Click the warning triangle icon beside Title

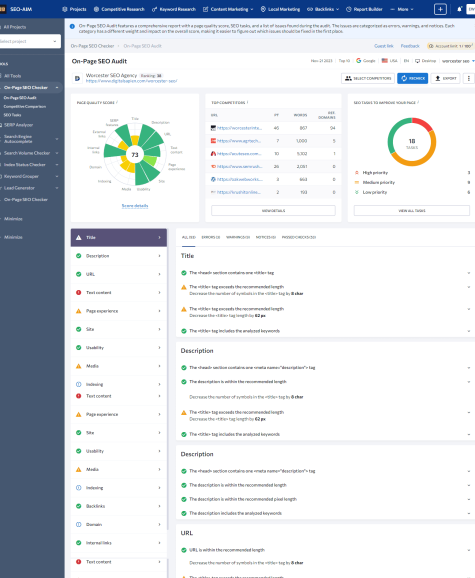[78, 238]
